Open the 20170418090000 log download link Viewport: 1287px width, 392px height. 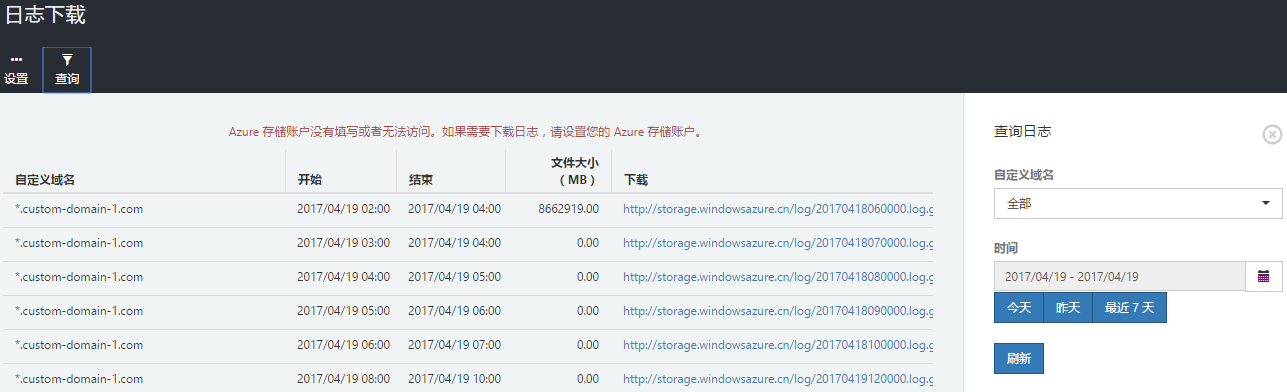click(x=778, y=311)
